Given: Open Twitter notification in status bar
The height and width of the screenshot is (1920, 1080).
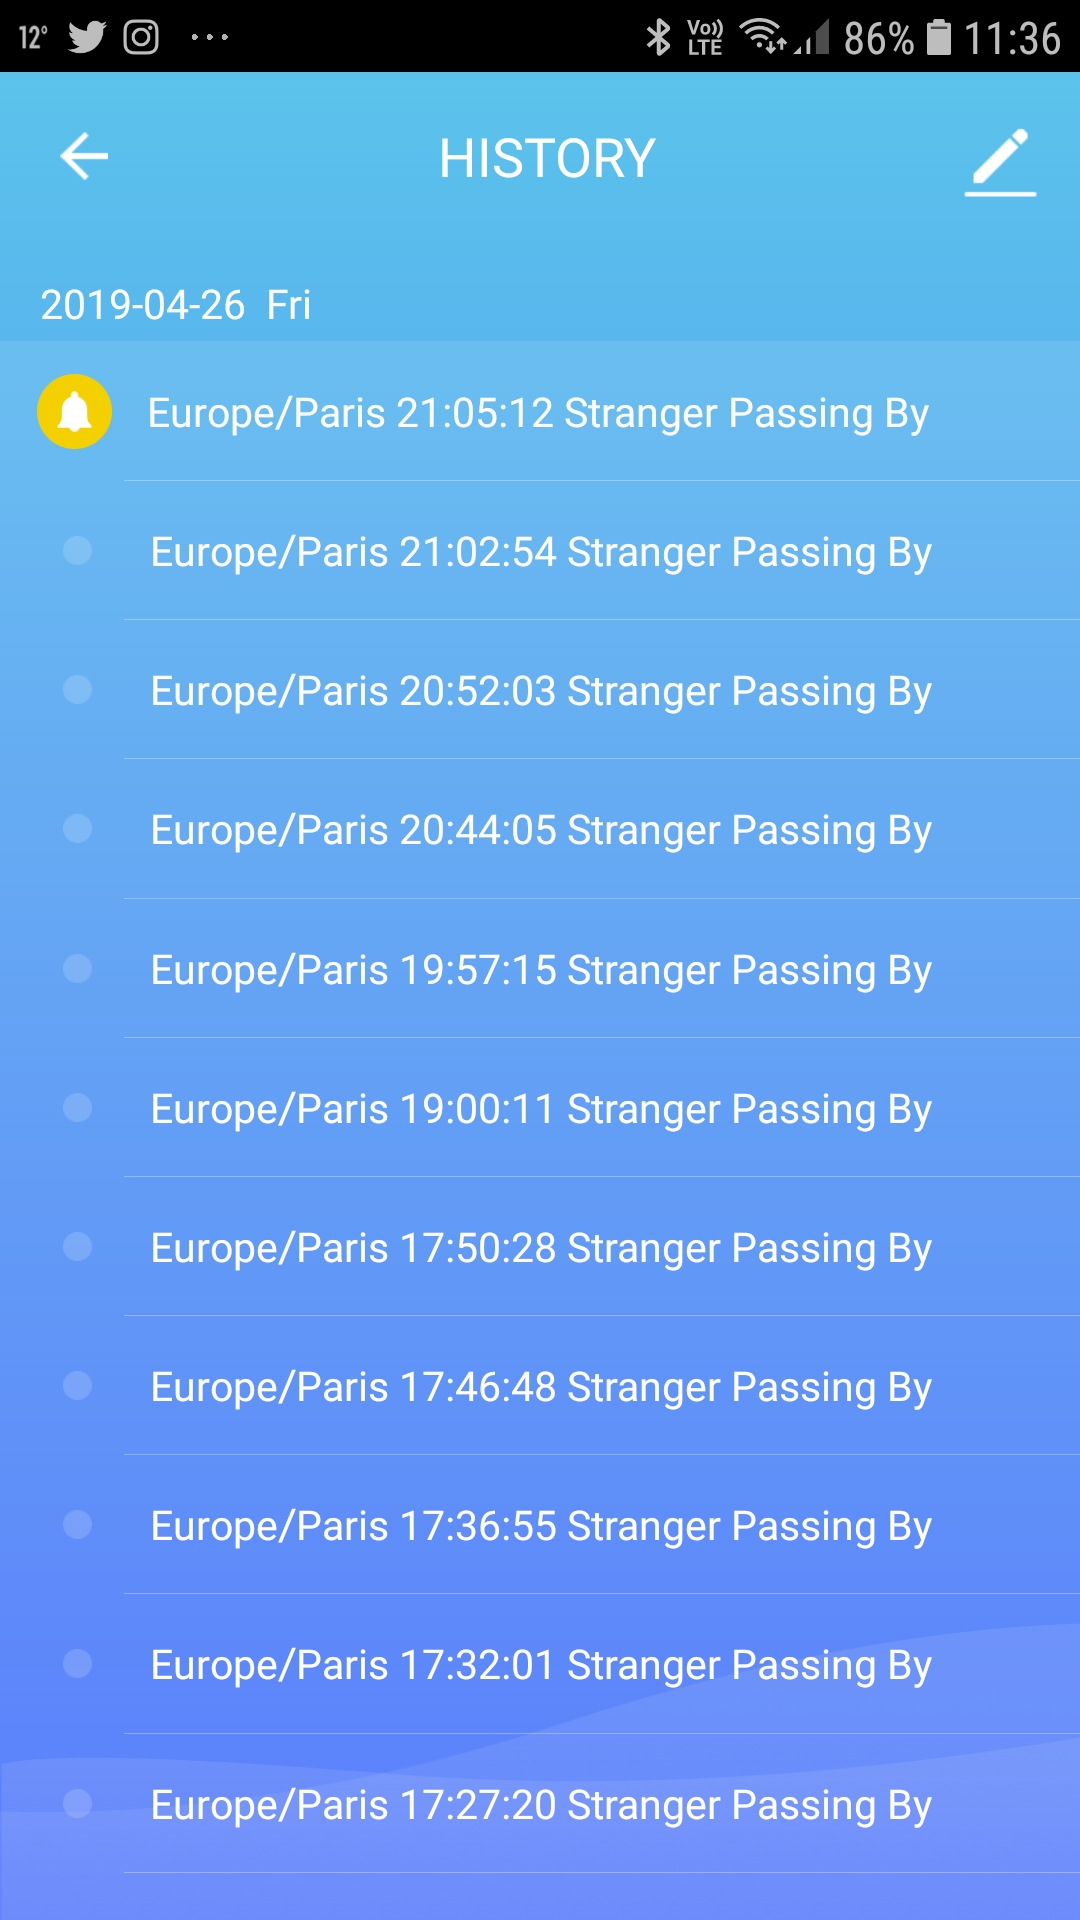Looking at the screenshot, I should (87, 38).
